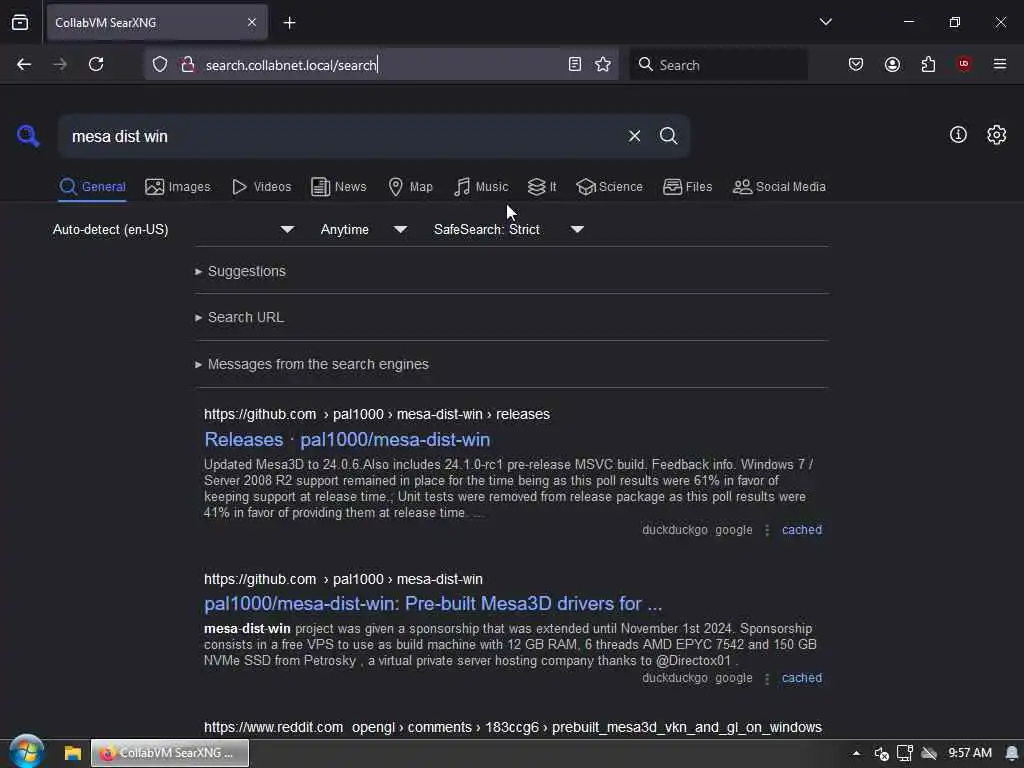Open the notification bell in tray
Screen dimensions: 1024x768
(1012, 753)
